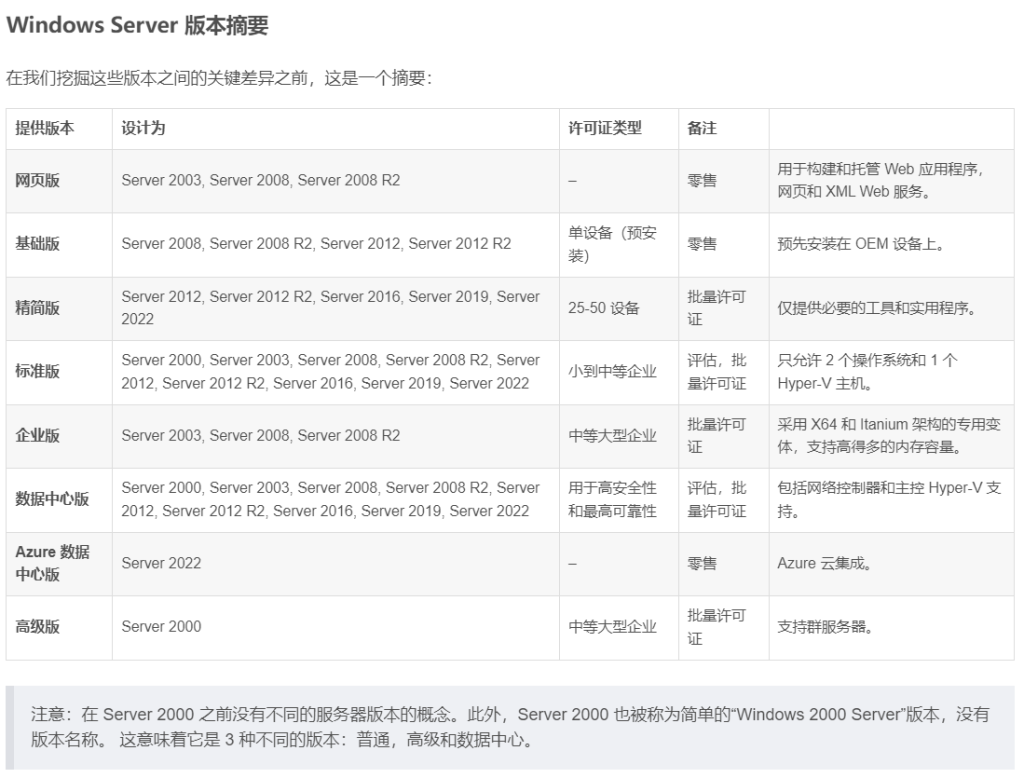
Task: Click the server list in the 数据中心版 row
Action: [x=330, y=499]
